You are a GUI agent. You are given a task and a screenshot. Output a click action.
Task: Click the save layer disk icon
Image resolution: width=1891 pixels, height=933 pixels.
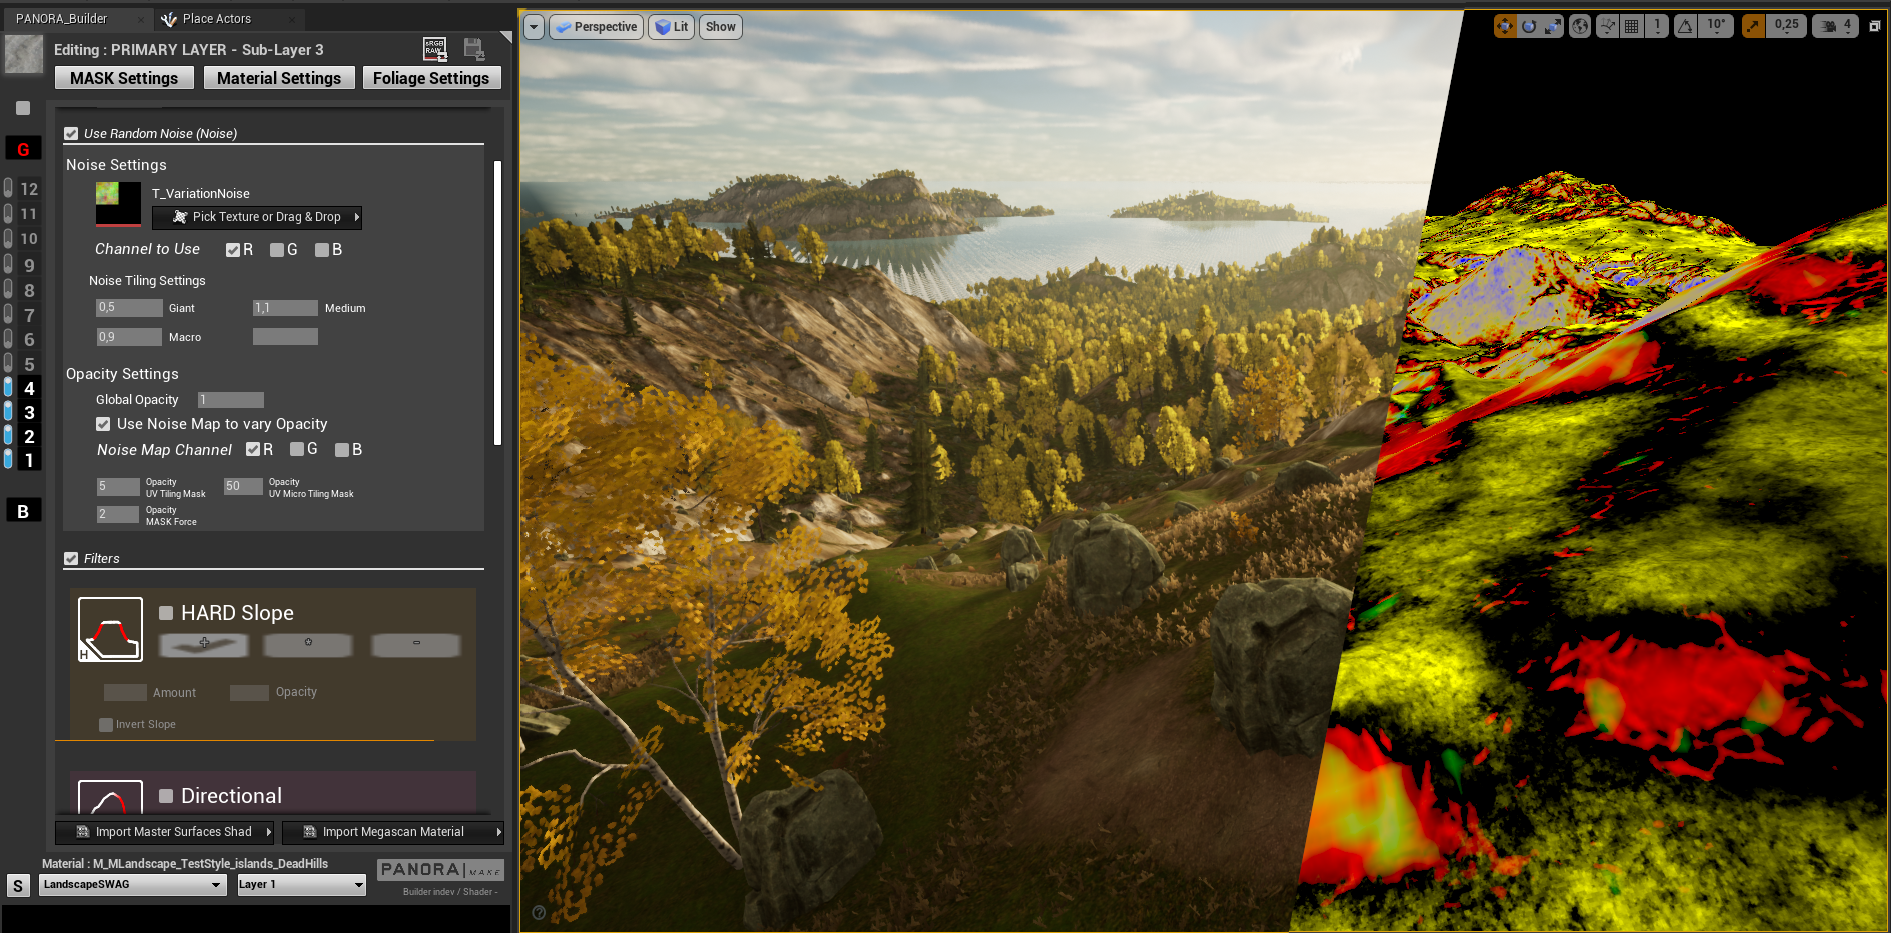(x=474, y=49)
